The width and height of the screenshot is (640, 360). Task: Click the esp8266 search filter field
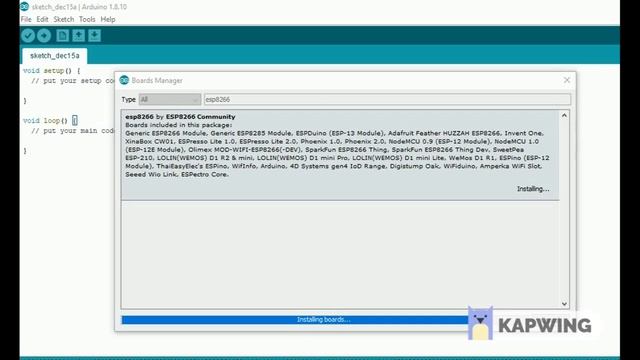pos(387,99)
